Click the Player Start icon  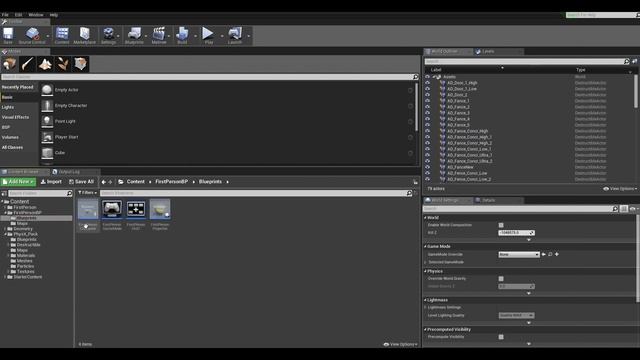(47, 137)
